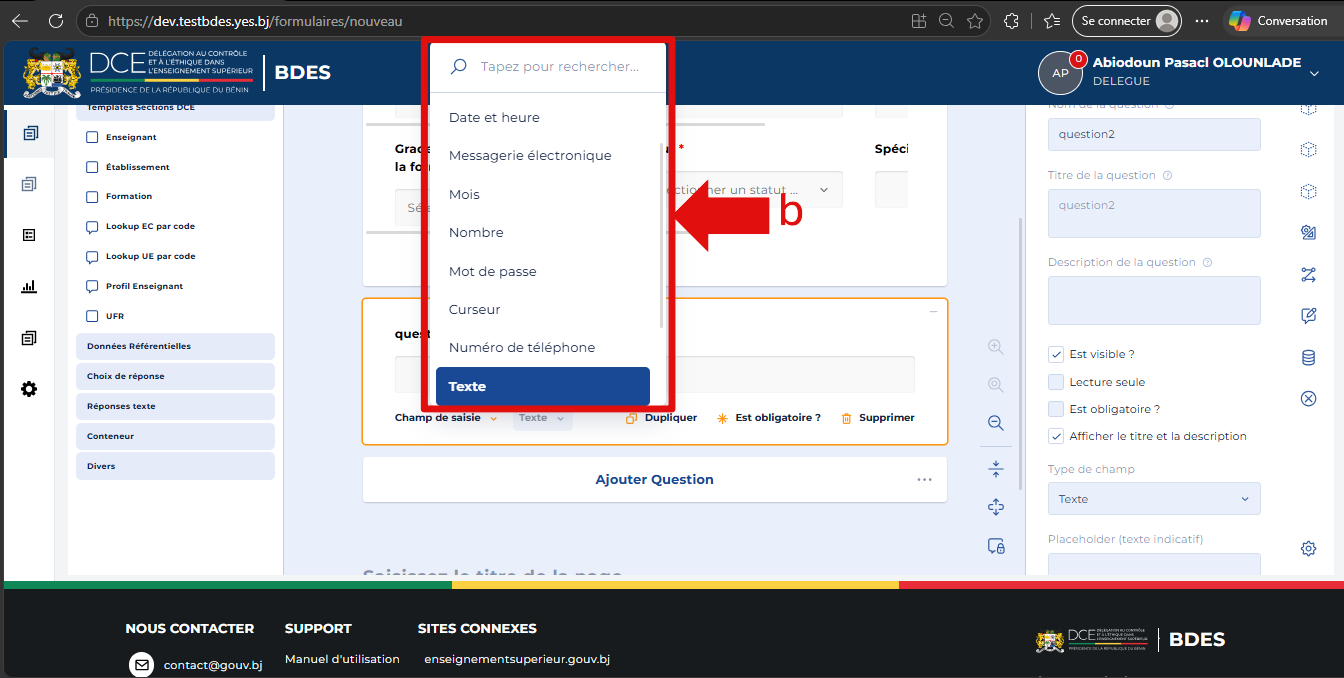Click the circled X icon in right toolbar
The image size is (1344, 678).
[x=1308, y=398]
